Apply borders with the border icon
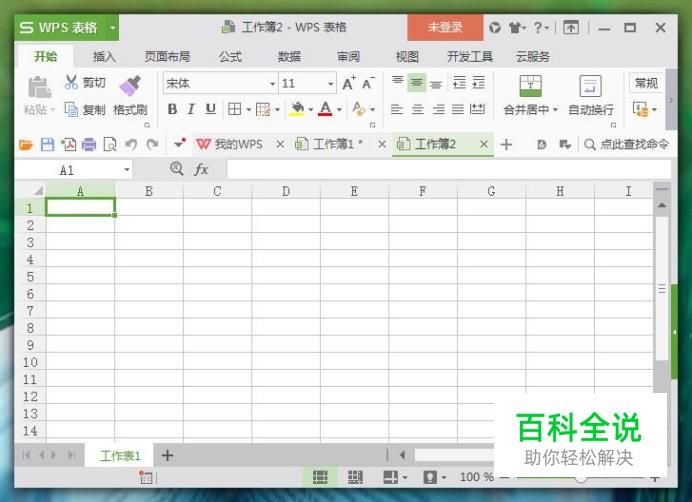The image size is (692, 502). (234, 109)
